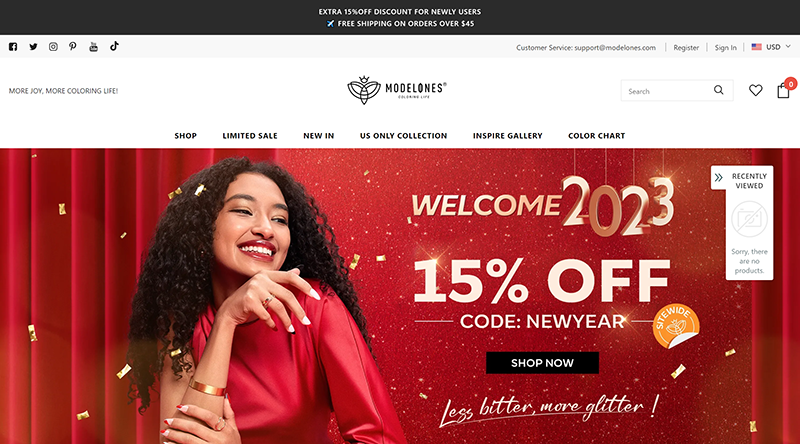The height and width of the screenshot is (444, 800).
Task: Open the Instagram social icon
Action: pyautogui.click(x=53, y=47)
